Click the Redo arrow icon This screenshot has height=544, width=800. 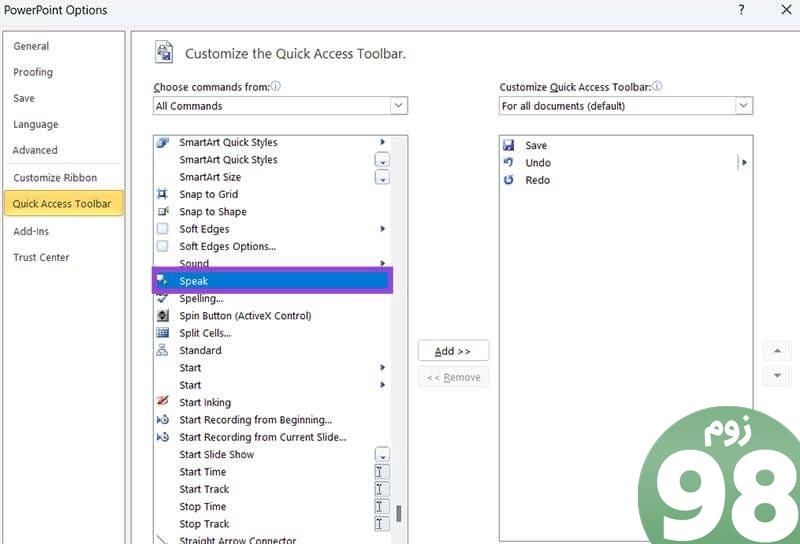click(508, 180)
